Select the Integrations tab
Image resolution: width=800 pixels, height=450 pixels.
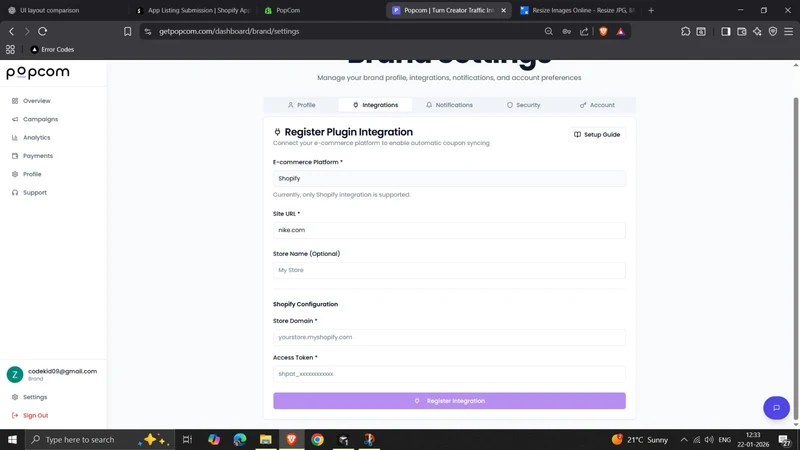(376, 105)
